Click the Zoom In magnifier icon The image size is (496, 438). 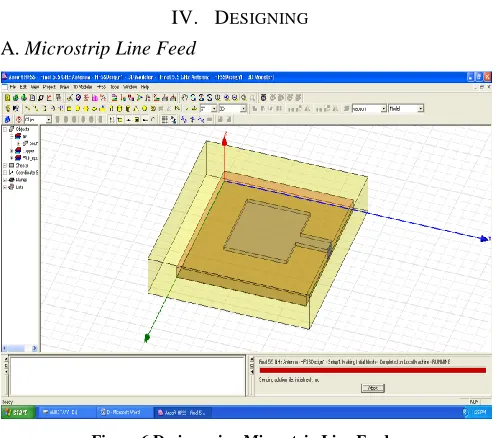click(x=227, y=98)
